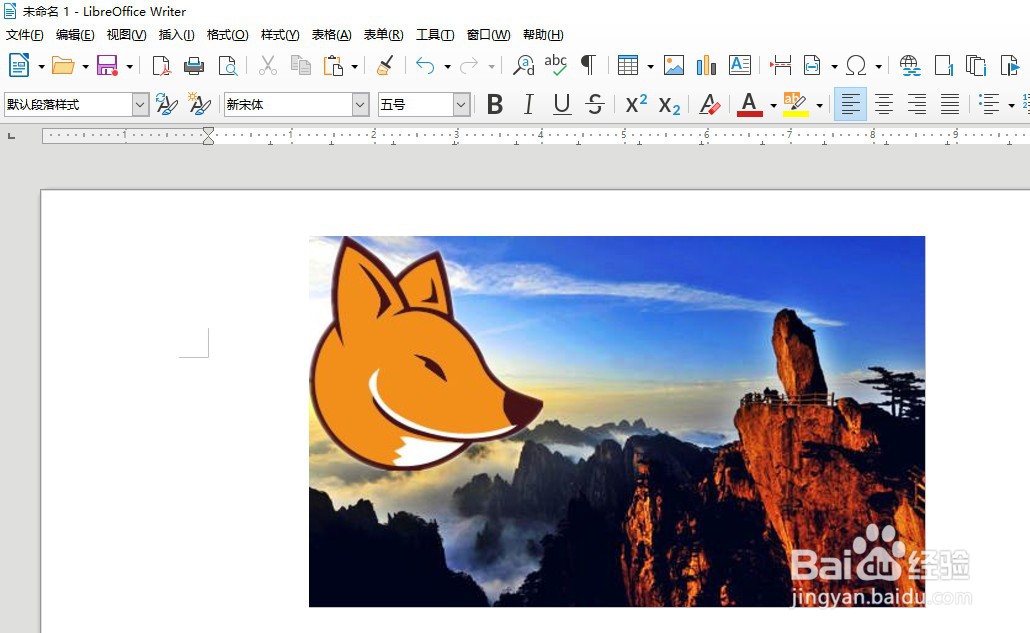Click the Redo arrow icon
Screen dimensions: 1030x633
(469, 66)
